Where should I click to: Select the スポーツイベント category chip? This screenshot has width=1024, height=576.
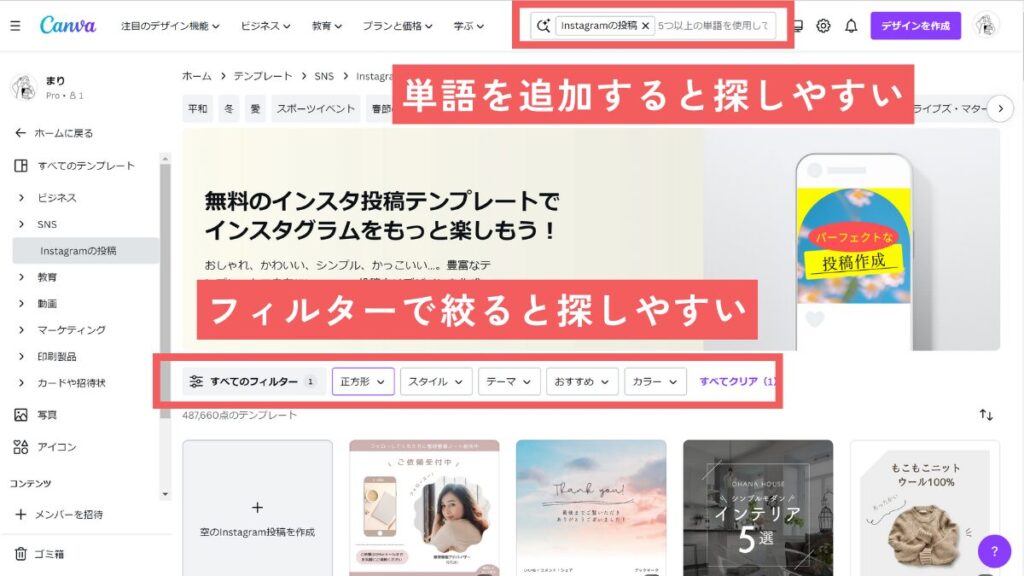[x=315, y=108]
